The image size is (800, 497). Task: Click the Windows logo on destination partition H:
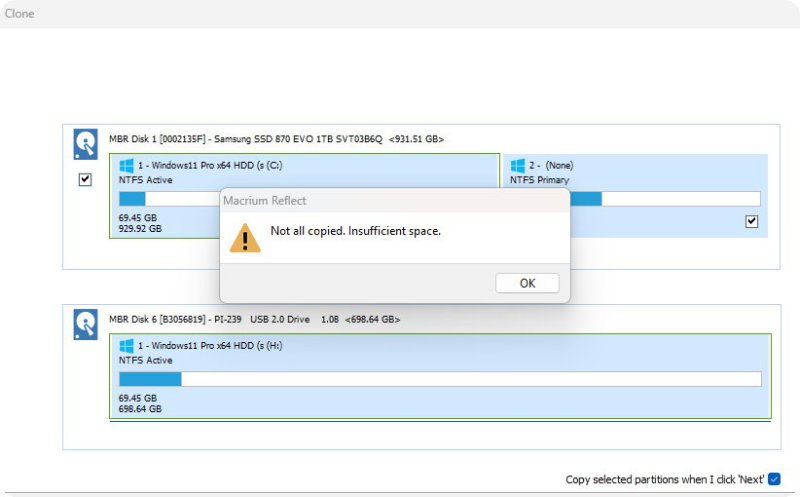pos(127,345)
